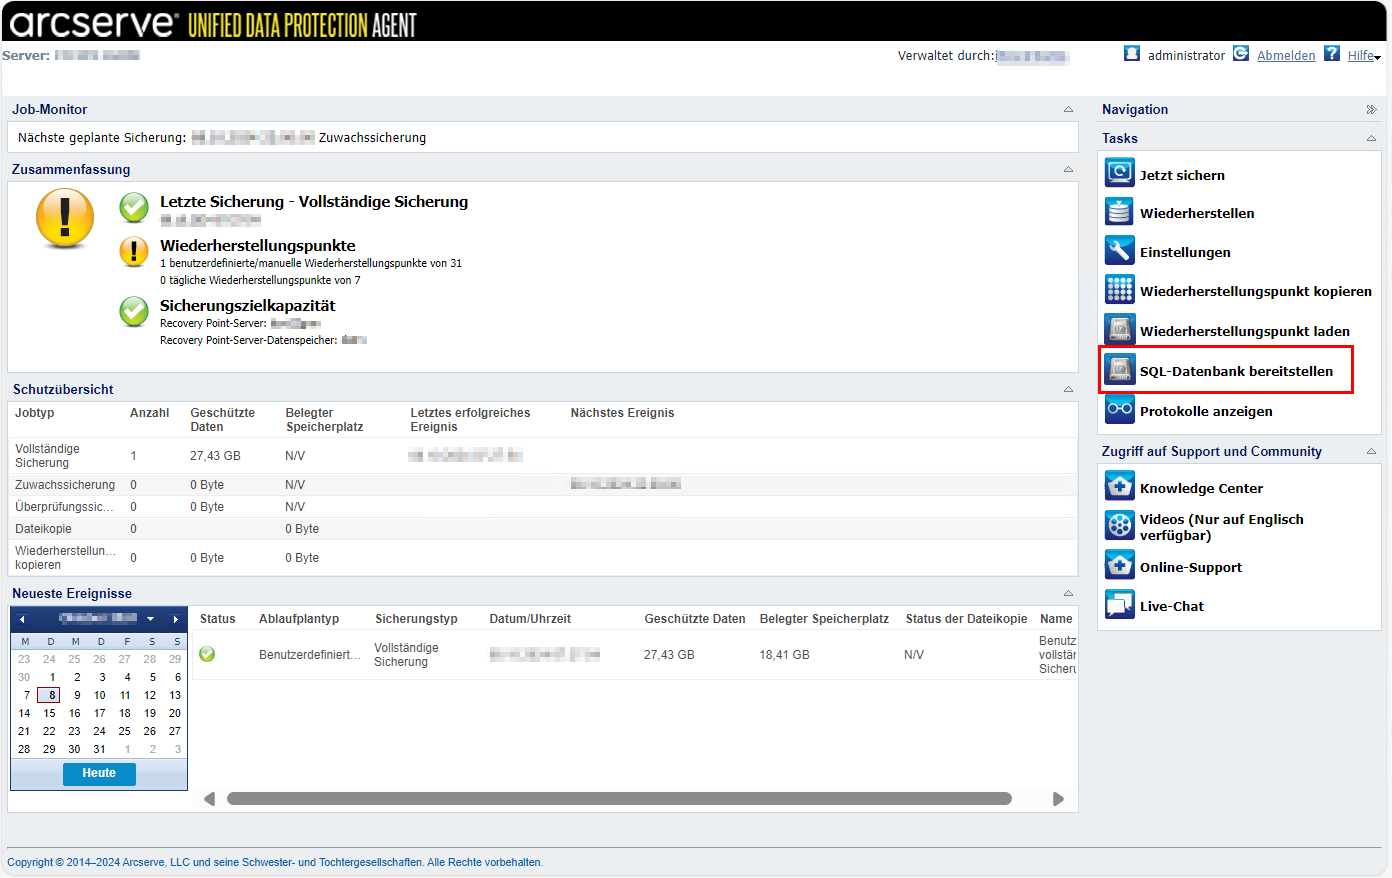Click green check beside Sicherungszielkapazität
1392x878 pixels.
point(134,311)
